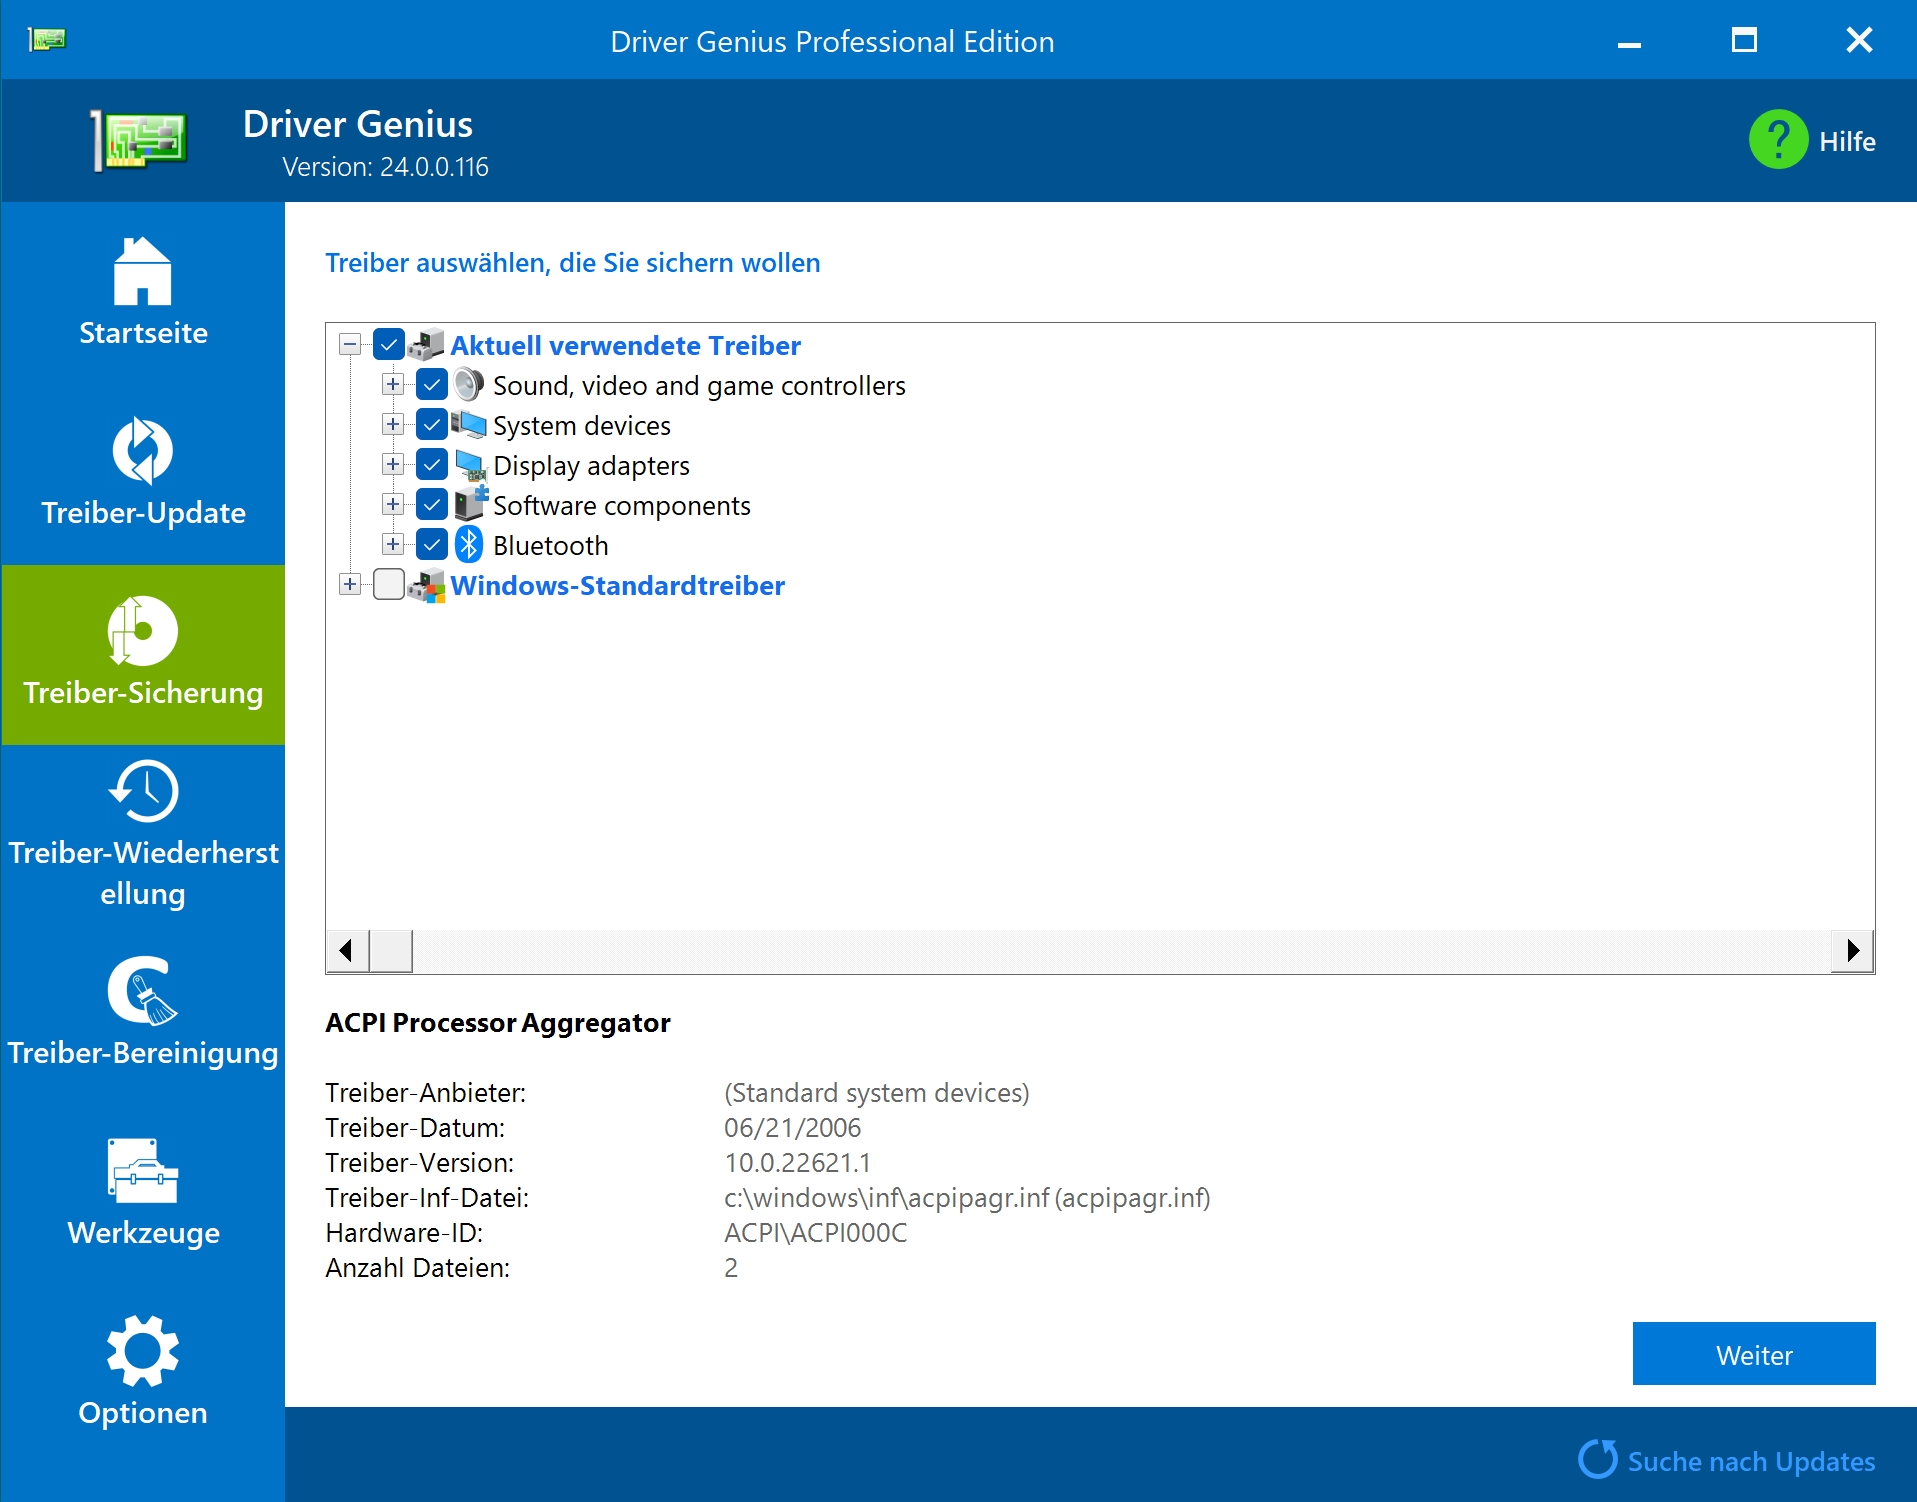Select Display adapters label
The image size is (1917, 1502).
(x=591, y=465)
